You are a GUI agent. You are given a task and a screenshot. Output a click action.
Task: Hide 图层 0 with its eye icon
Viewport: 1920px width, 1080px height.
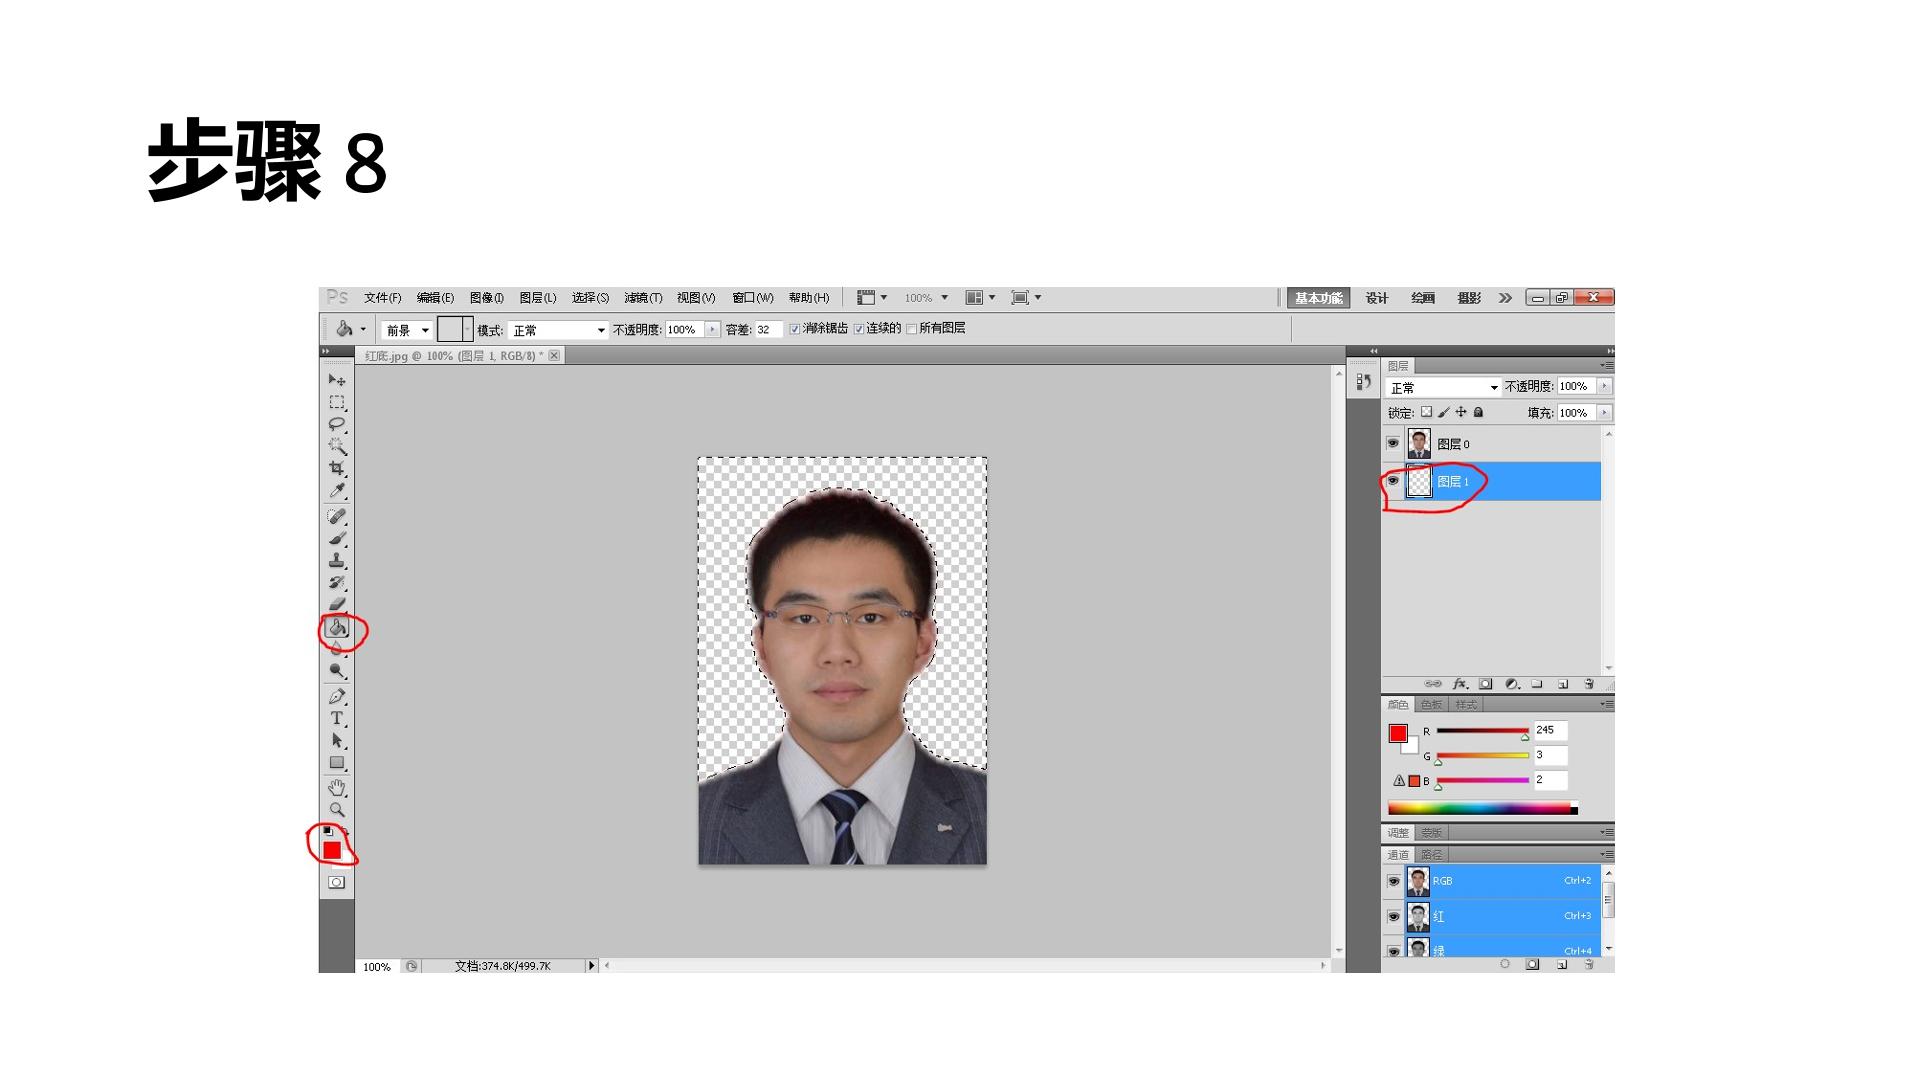1393,443
